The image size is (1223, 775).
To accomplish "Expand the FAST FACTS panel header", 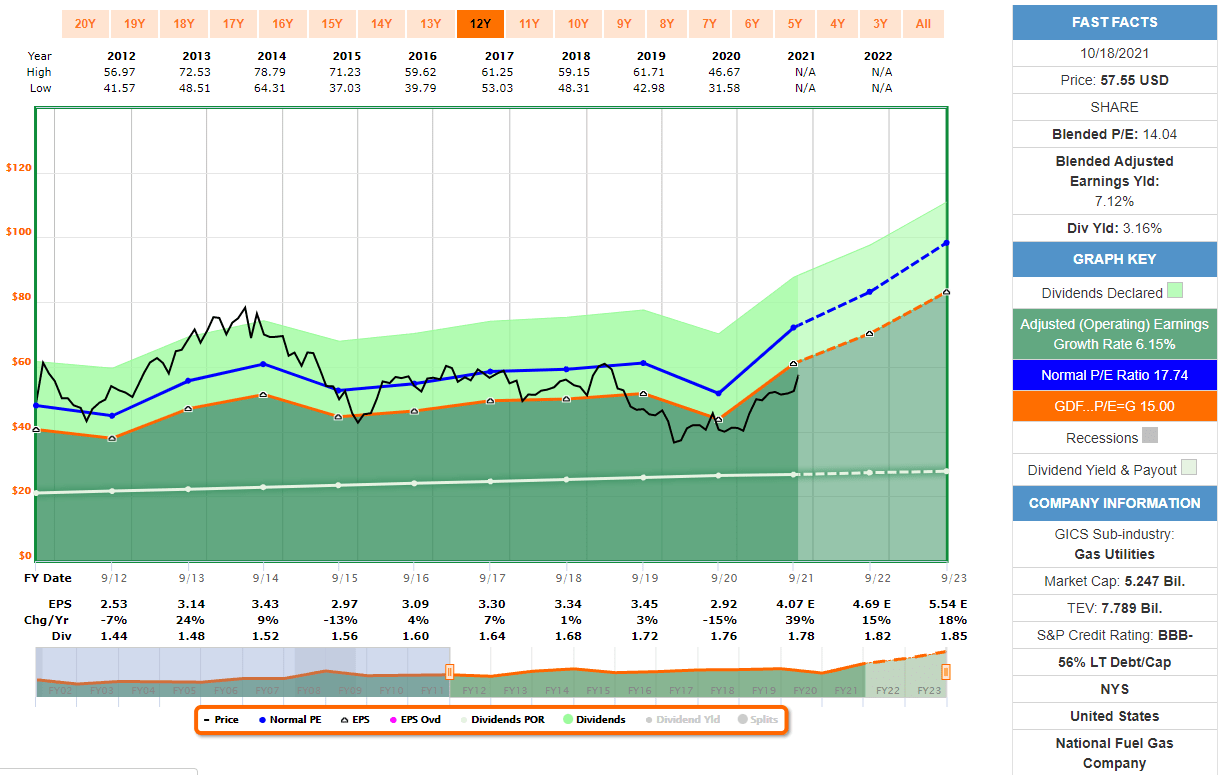I will [1114, 21].
